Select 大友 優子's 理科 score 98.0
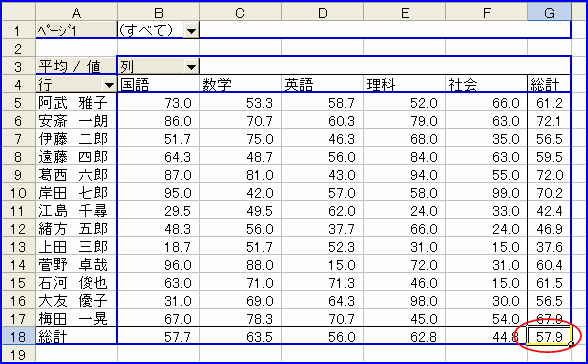This screenshot has width=588, height=364. tap(405, 301)
